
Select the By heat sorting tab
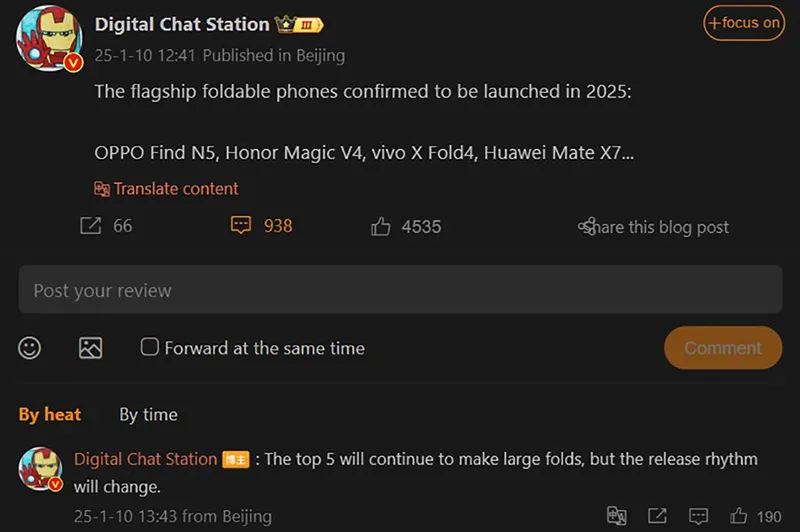coord(50,414)
